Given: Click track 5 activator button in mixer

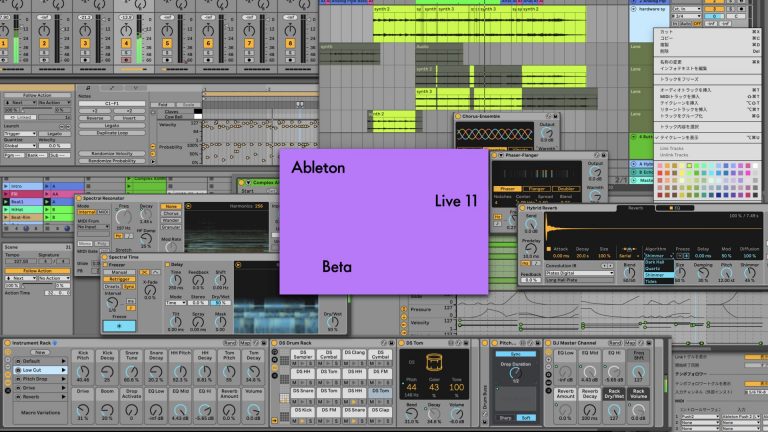Looking at the screenshot, I should coord(167,44).
